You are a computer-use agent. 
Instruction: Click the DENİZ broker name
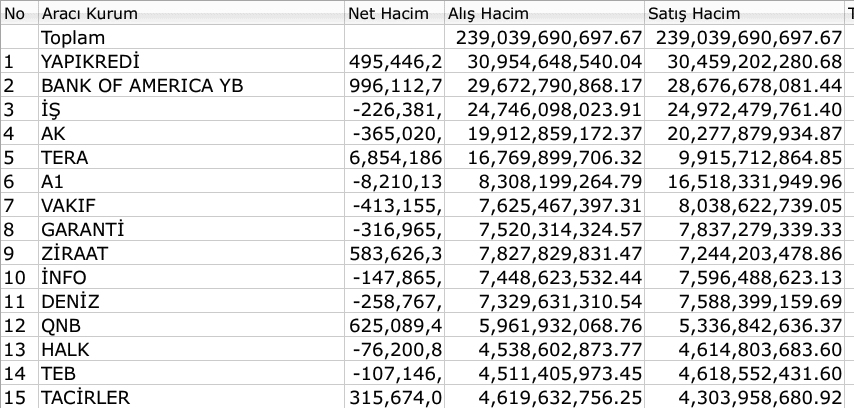[70, 301]
